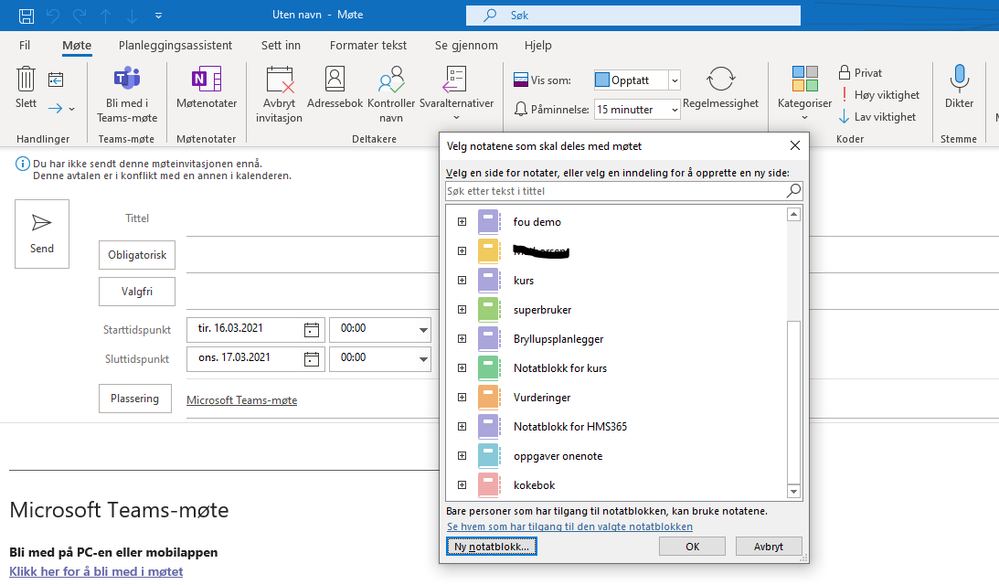This screenshot has width=999, height=585.
Task: Click the Valgfri button
Action: 137,292
